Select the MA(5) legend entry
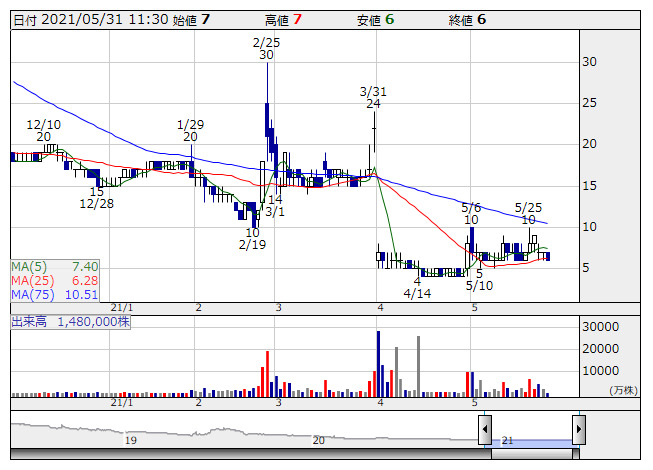This screenshot has height=470, width=653. click(x=55, y=267)
